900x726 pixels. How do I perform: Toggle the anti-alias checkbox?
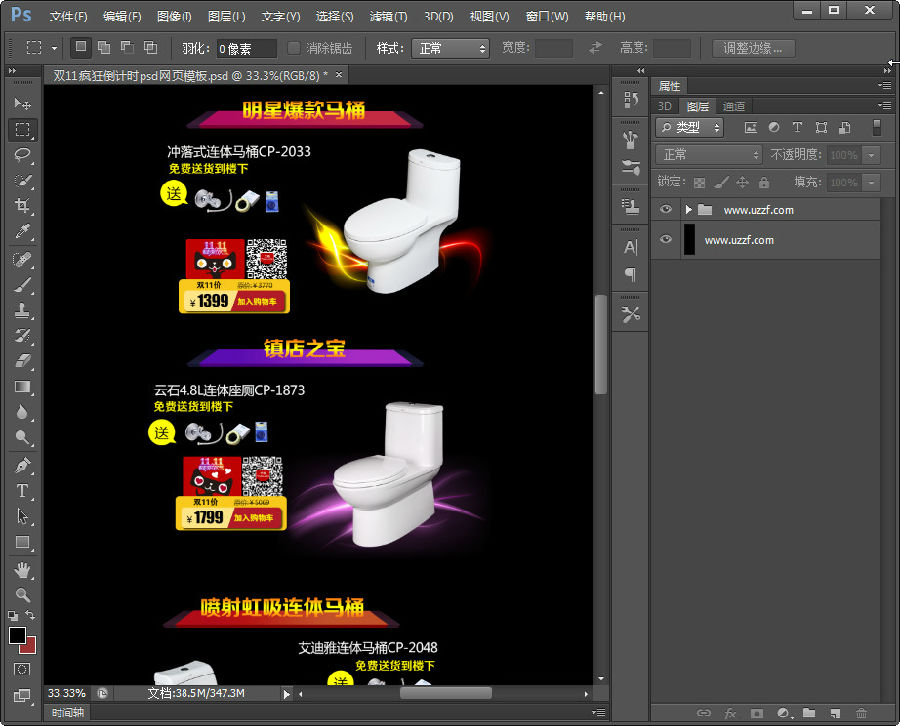[293, 48]
